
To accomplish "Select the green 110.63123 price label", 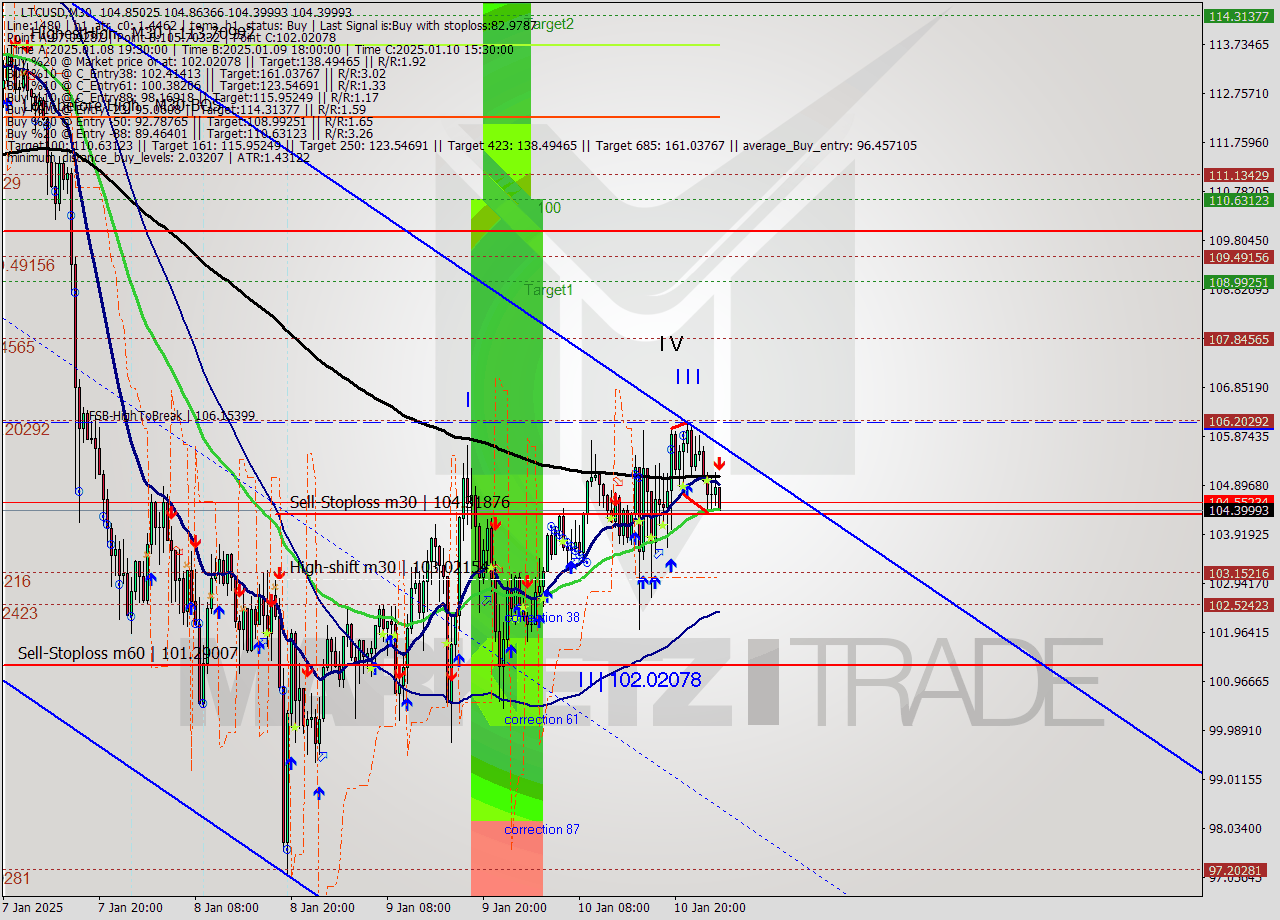I will point(1239,200).
